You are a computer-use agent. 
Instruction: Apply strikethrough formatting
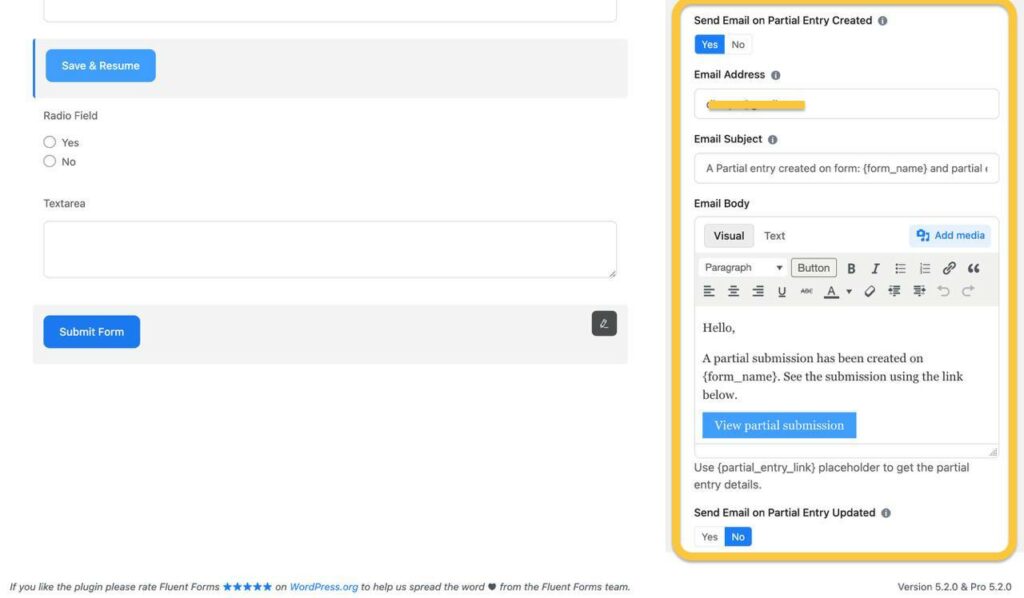pyautogui.click(x=807, y=291)
